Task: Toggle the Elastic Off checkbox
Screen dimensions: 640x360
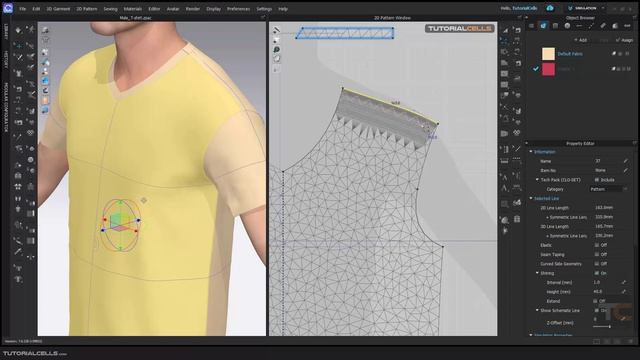Action: click(x=597, y=245)
